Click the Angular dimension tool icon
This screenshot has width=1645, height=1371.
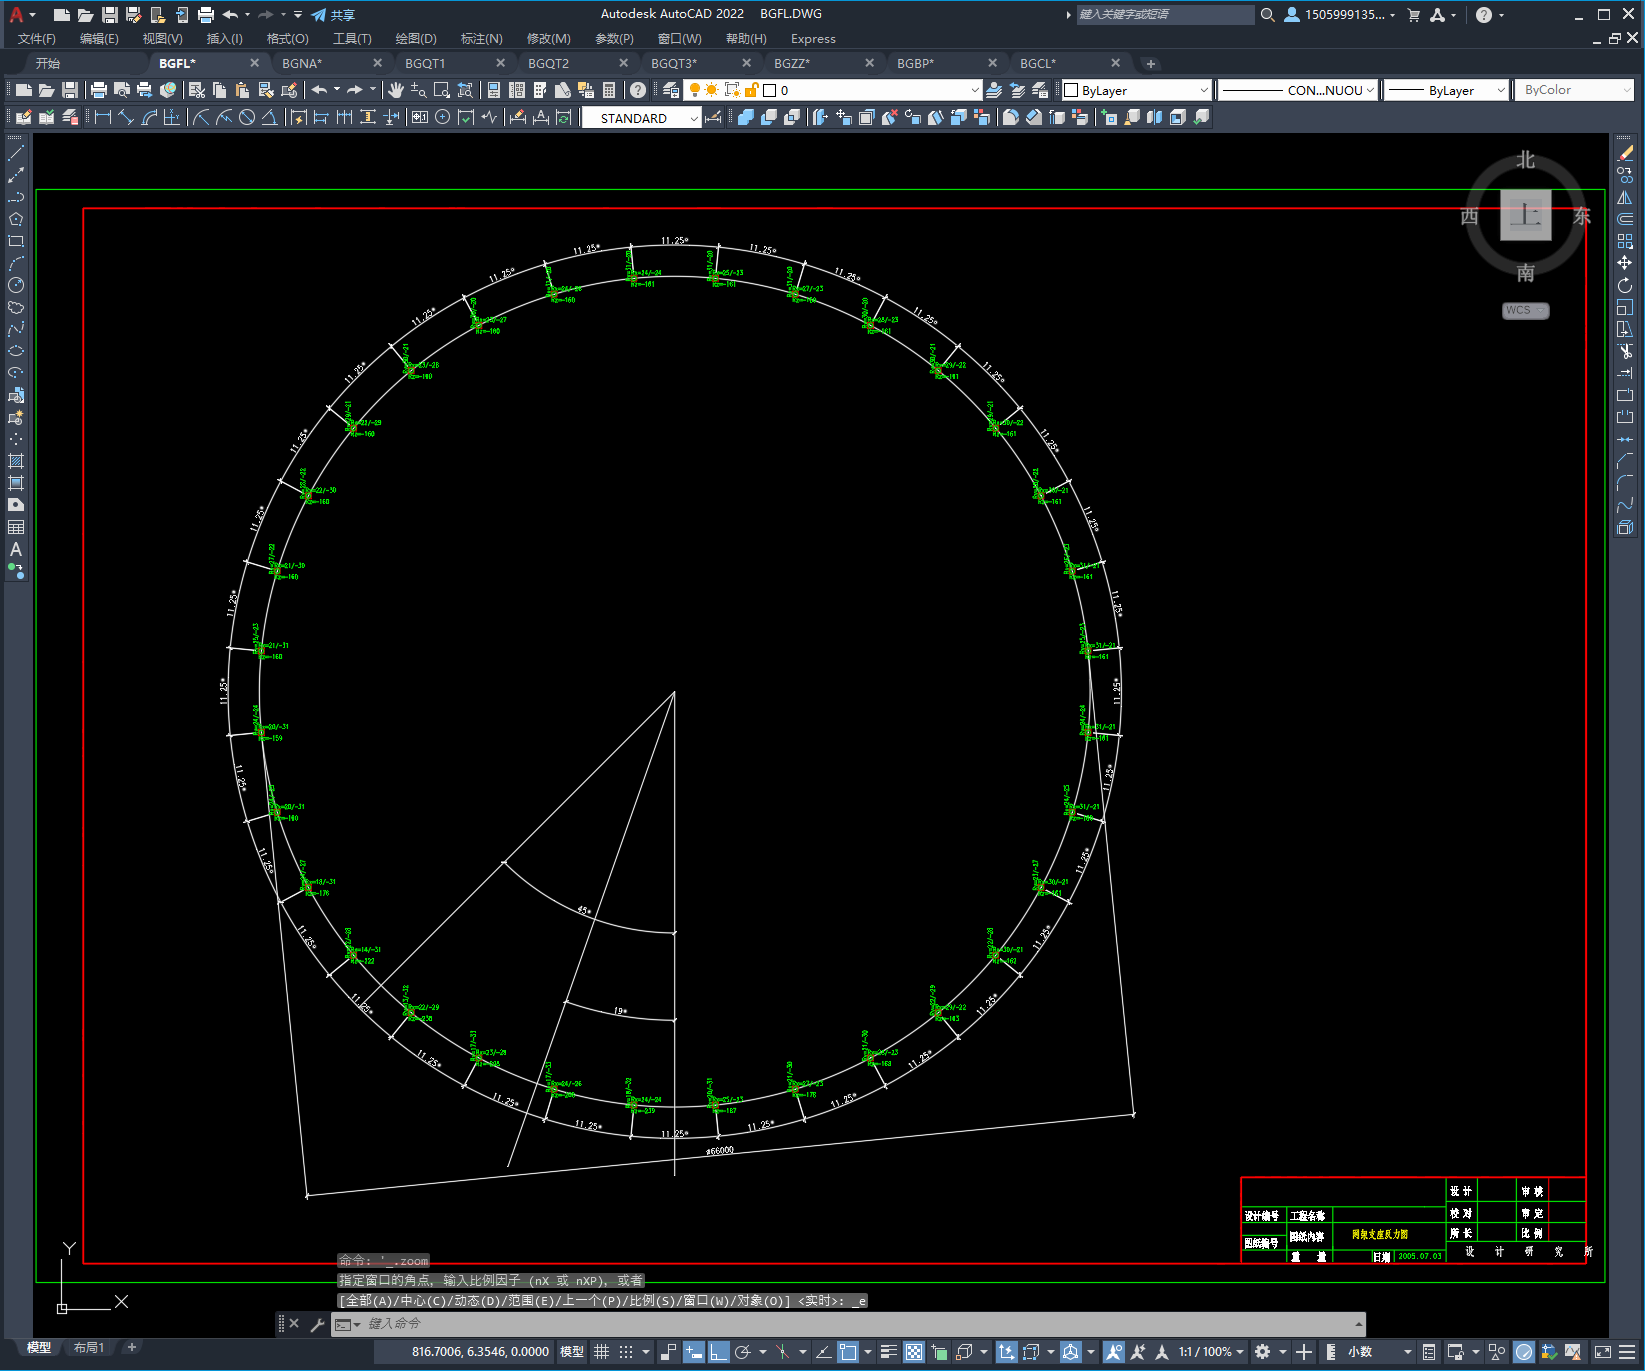coord(269,117)
